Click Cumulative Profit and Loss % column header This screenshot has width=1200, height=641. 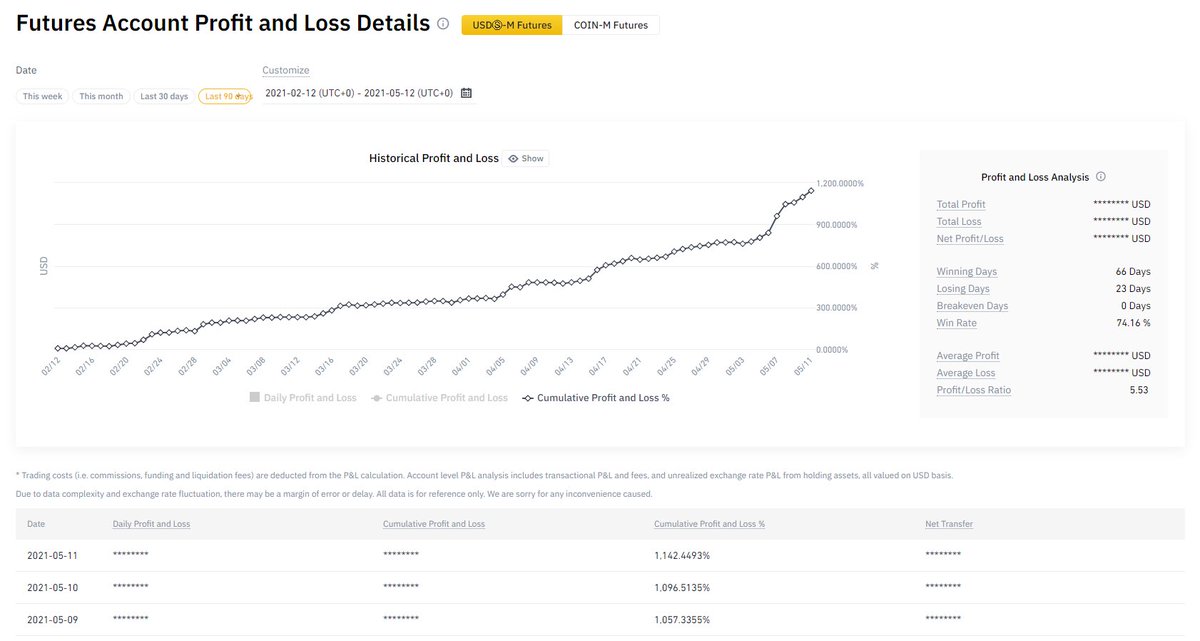point(710,523)
